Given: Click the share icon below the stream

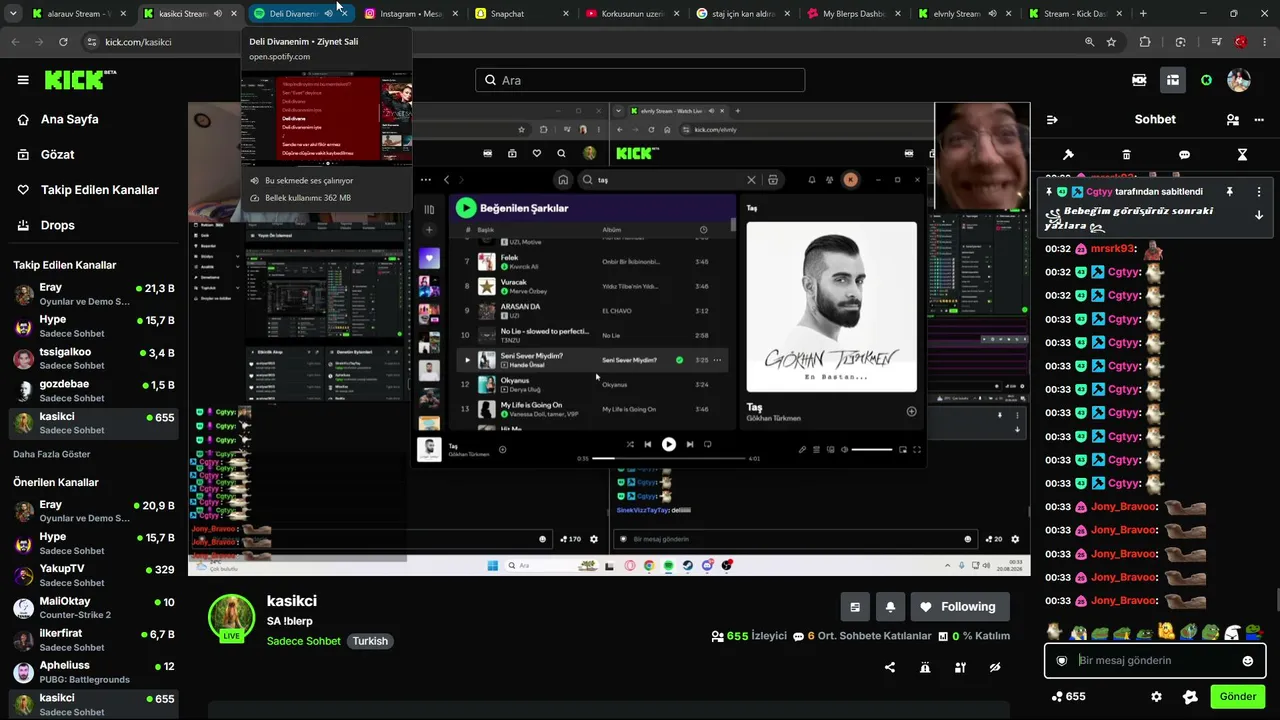Looking at the screenshot, I should click(x=890, y=667).
